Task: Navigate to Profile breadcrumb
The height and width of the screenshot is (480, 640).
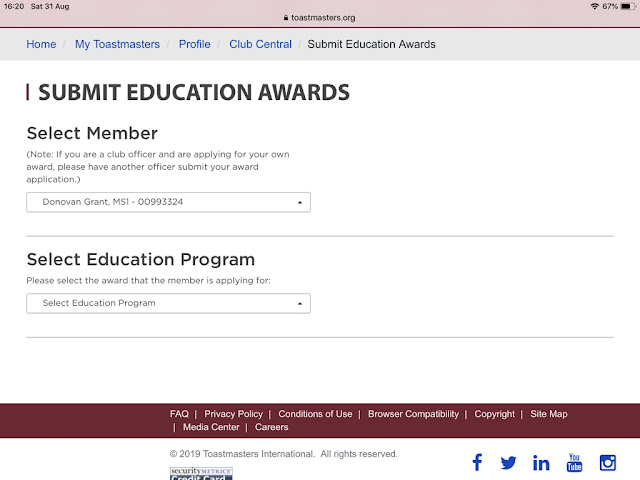Action: click(195, 44)
